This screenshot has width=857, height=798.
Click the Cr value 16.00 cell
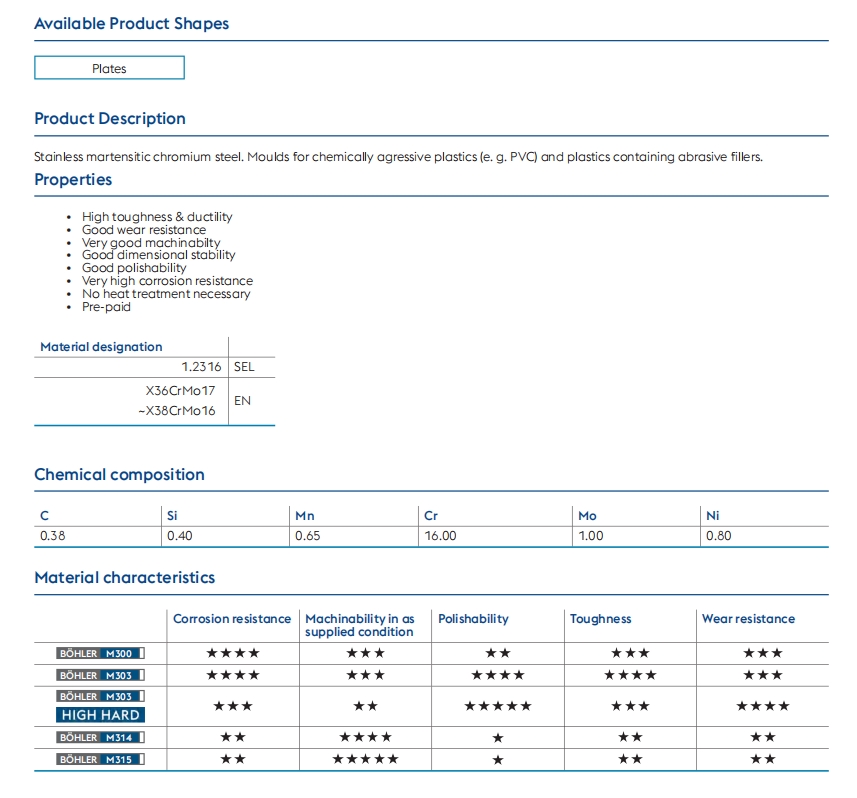[440, 536]
